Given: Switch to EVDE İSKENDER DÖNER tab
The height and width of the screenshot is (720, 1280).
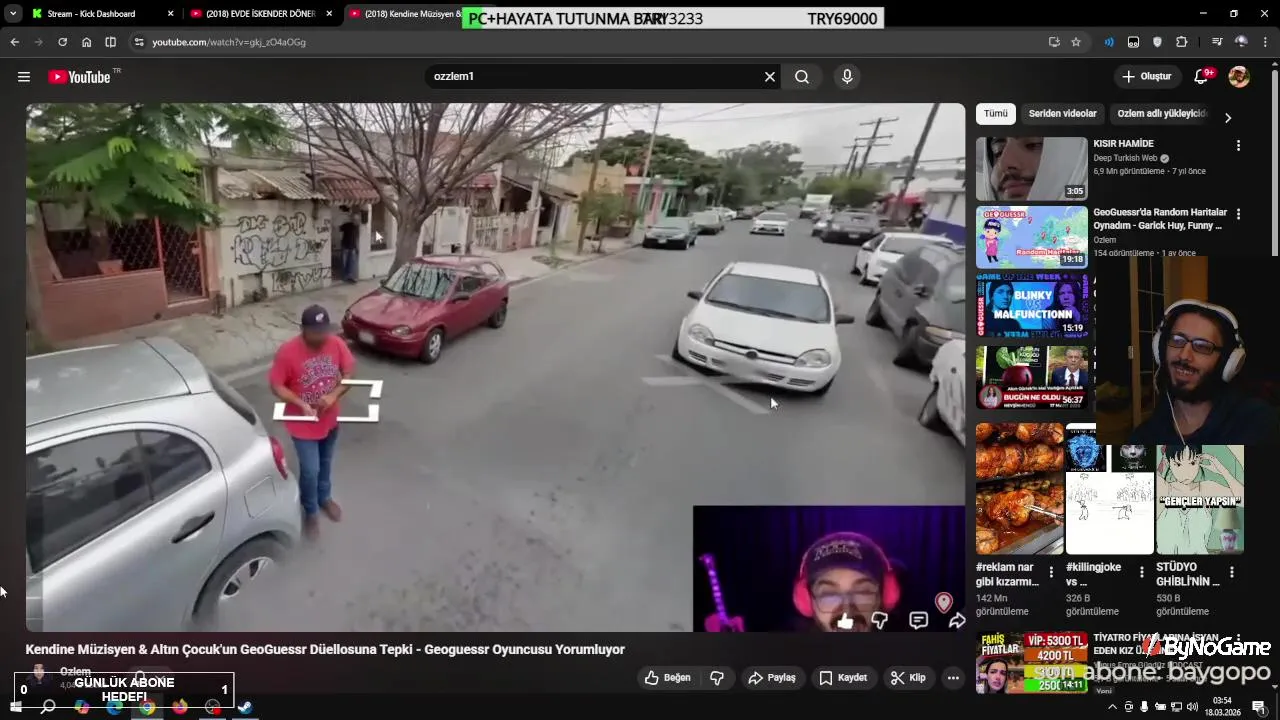Looking at the screenshot, I should tap(260, 14).
